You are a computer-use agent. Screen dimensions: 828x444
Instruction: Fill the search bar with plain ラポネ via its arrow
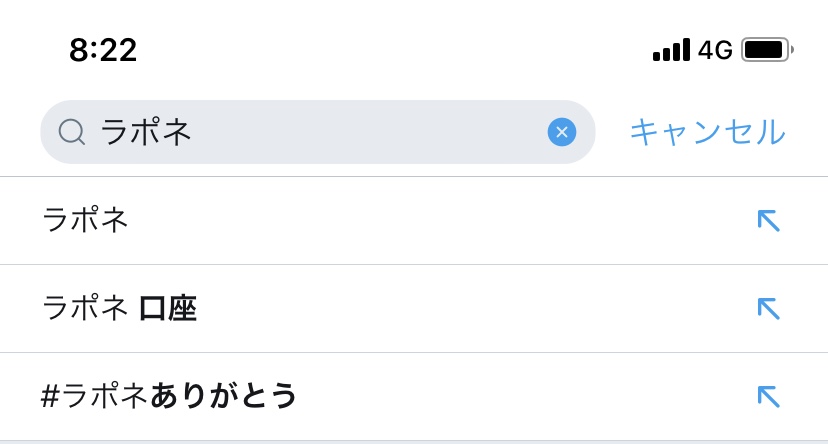click(768, 221)
